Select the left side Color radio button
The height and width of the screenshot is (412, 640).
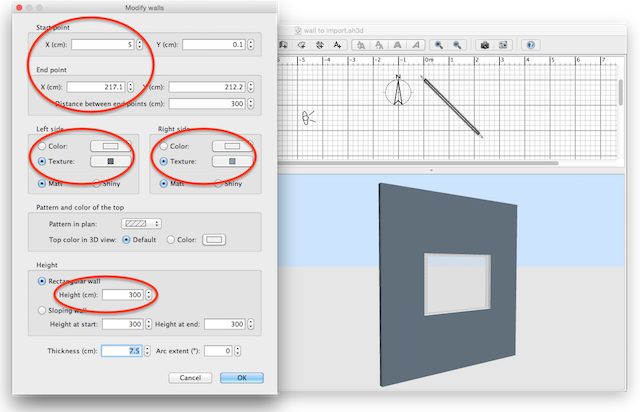[41, 146]
